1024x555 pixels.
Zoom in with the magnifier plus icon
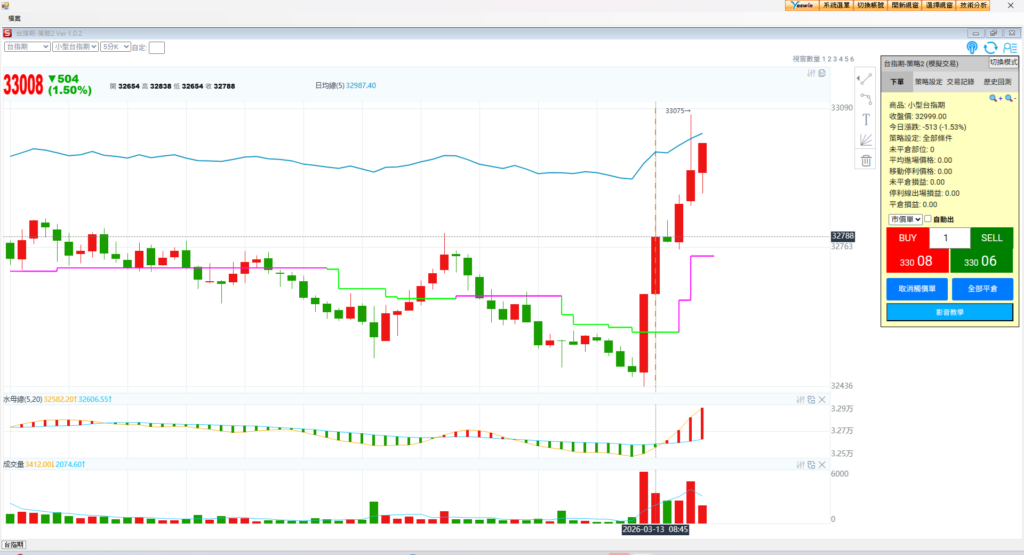[x=994, y=98]
